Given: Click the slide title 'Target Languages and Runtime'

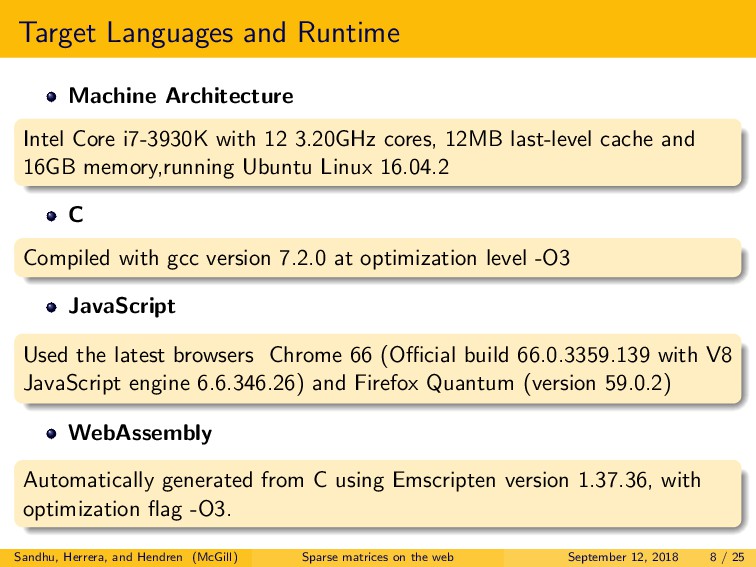Looking at the screenshot, I should [x=209, y=34].
